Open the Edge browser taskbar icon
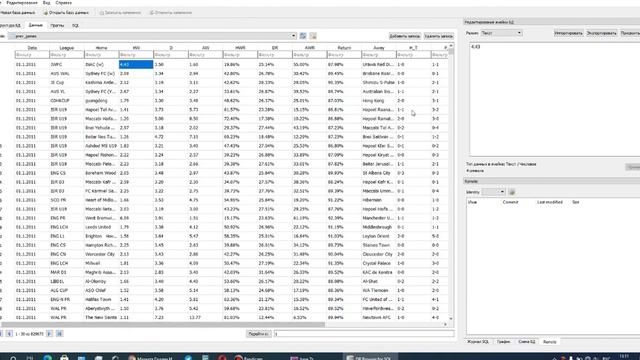The height and width of the screenshot is (360, 640). click(x=48, y=358)
